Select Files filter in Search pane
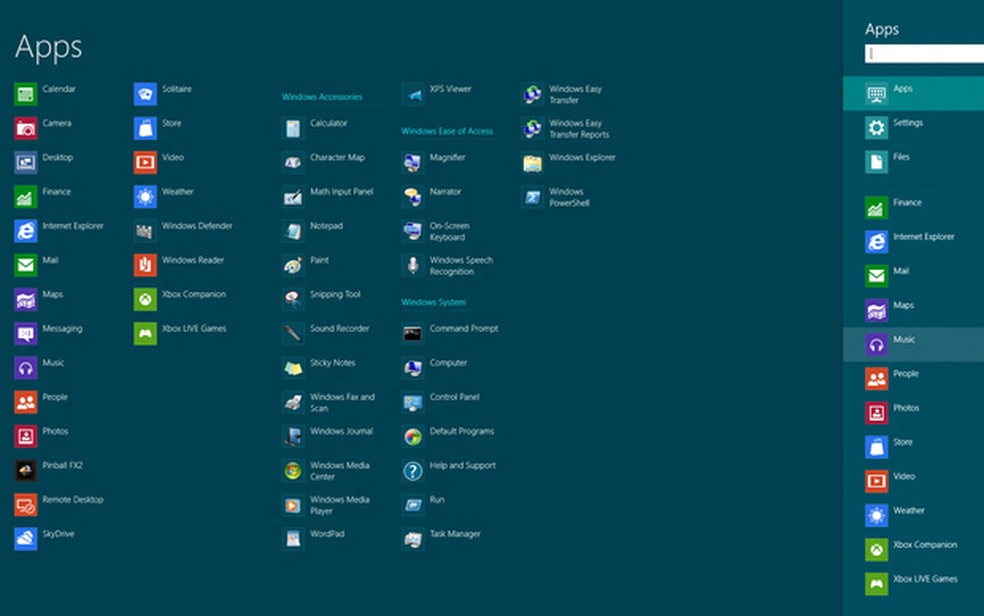984x616 pixels. pos(913,162)
